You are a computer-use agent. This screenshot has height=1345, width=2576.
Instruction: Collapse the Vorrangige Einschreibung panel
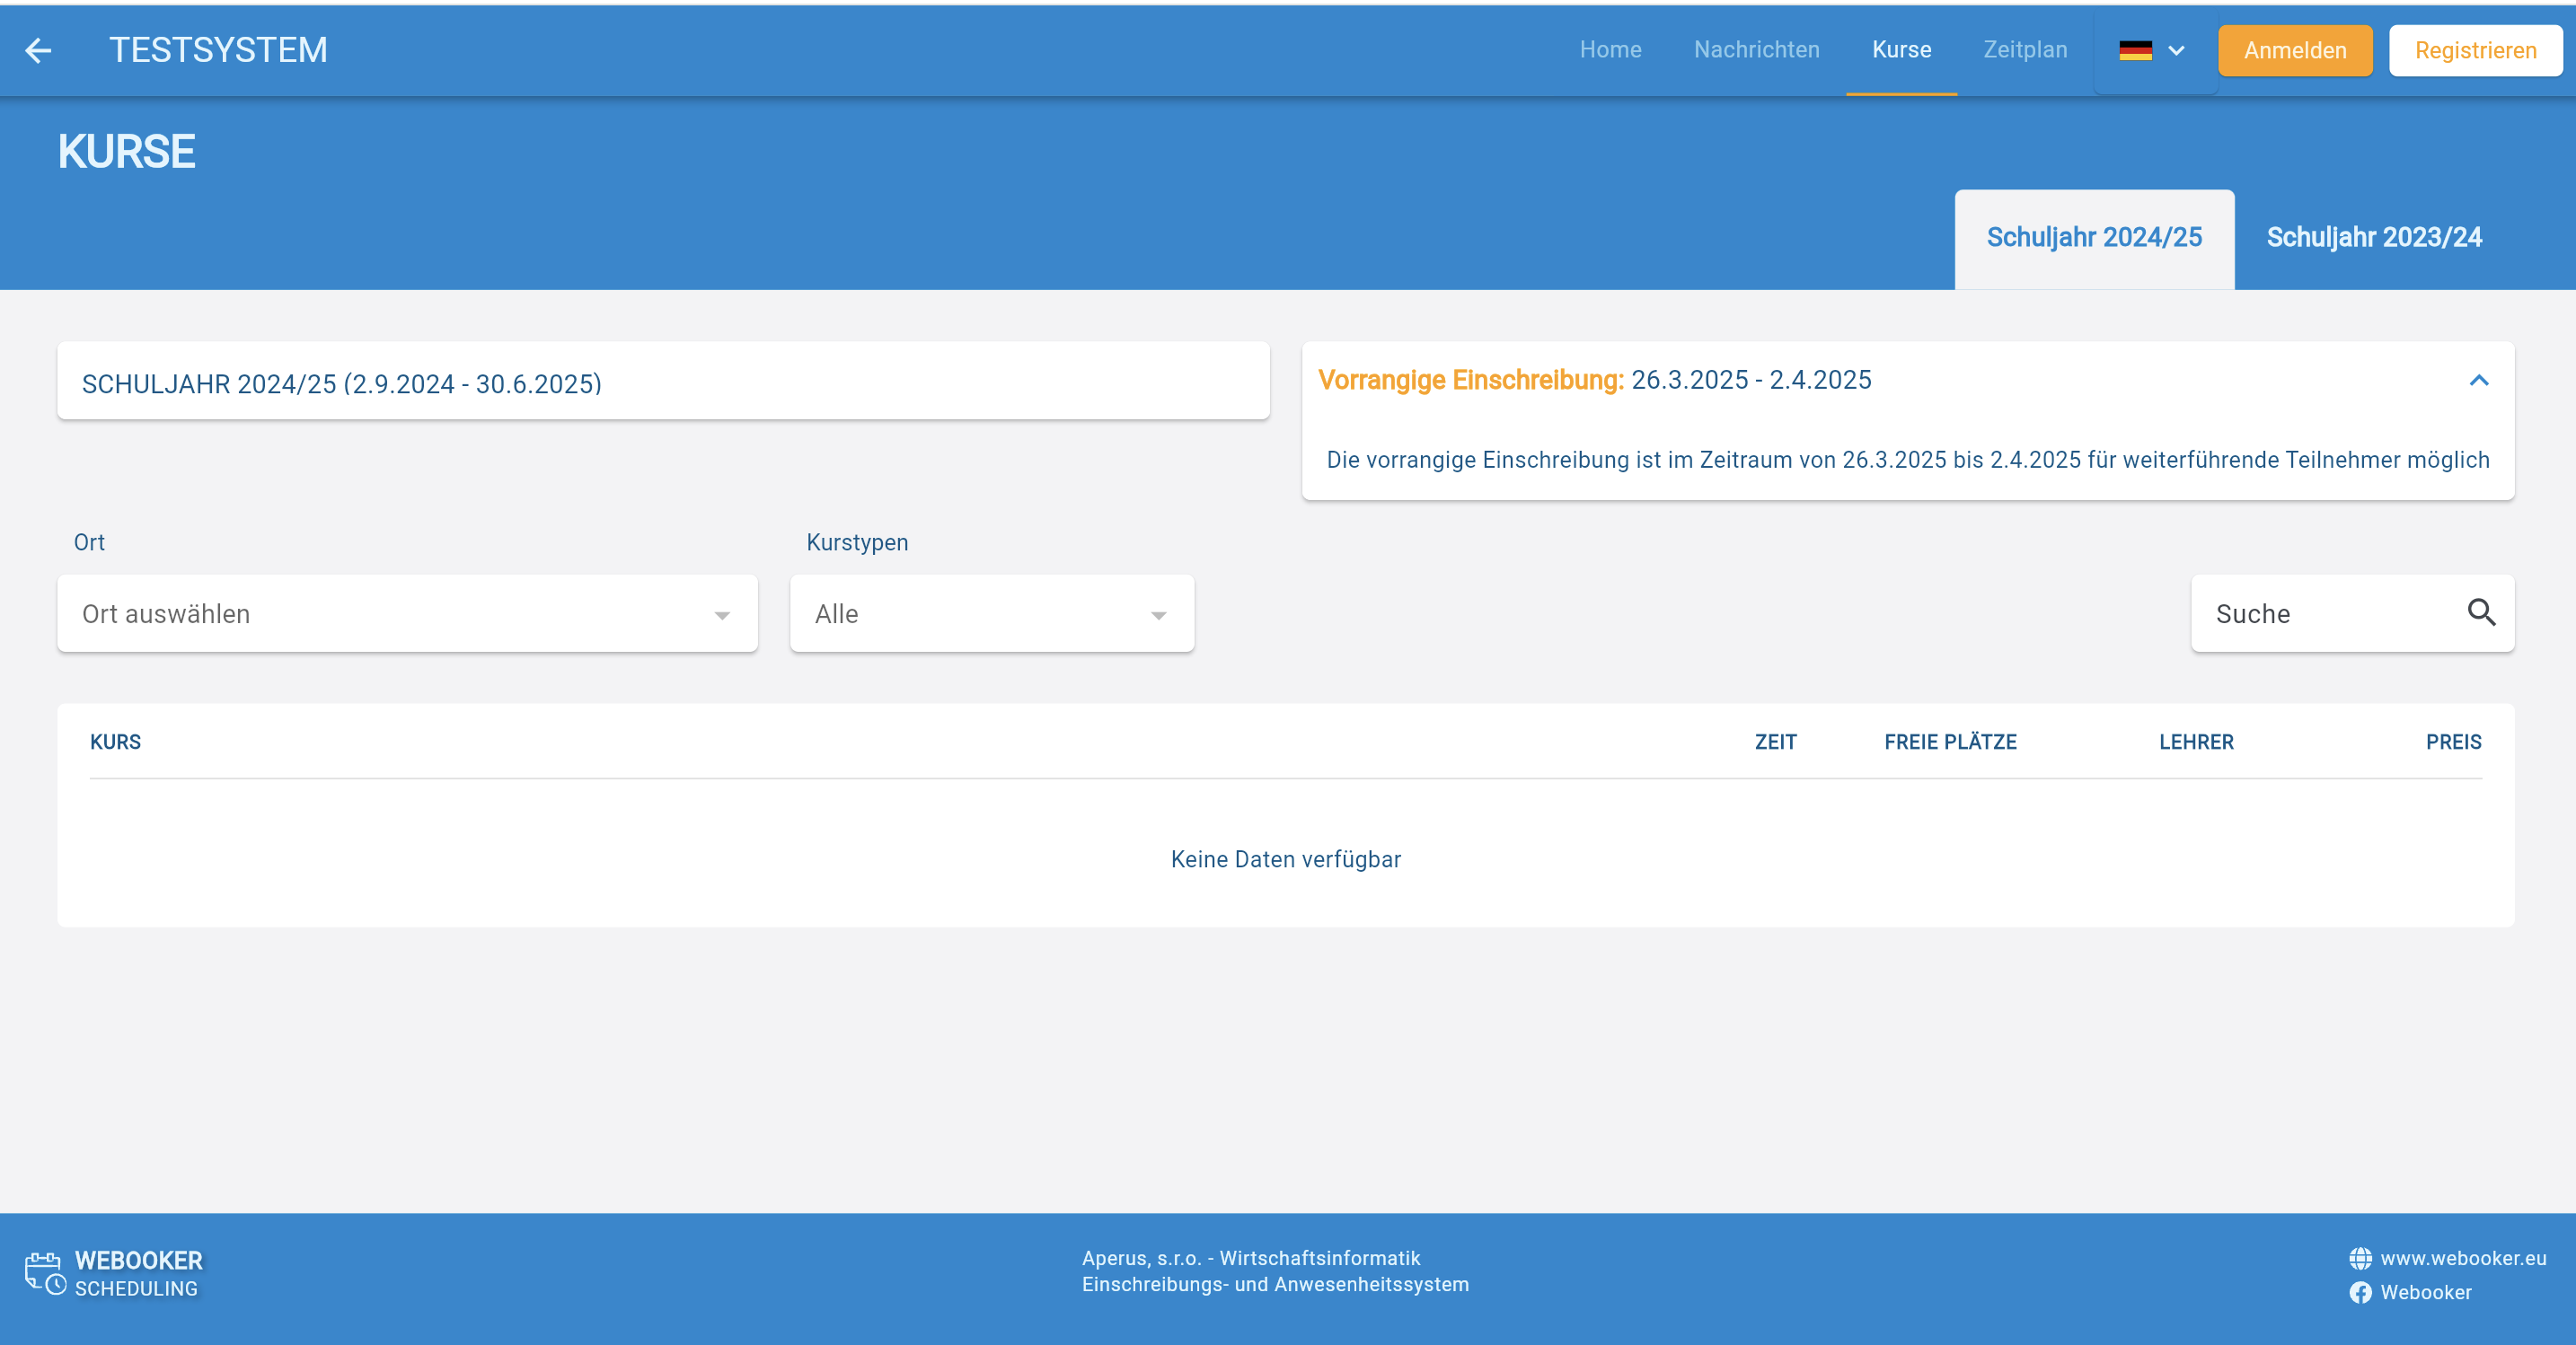pos(2478,380)
